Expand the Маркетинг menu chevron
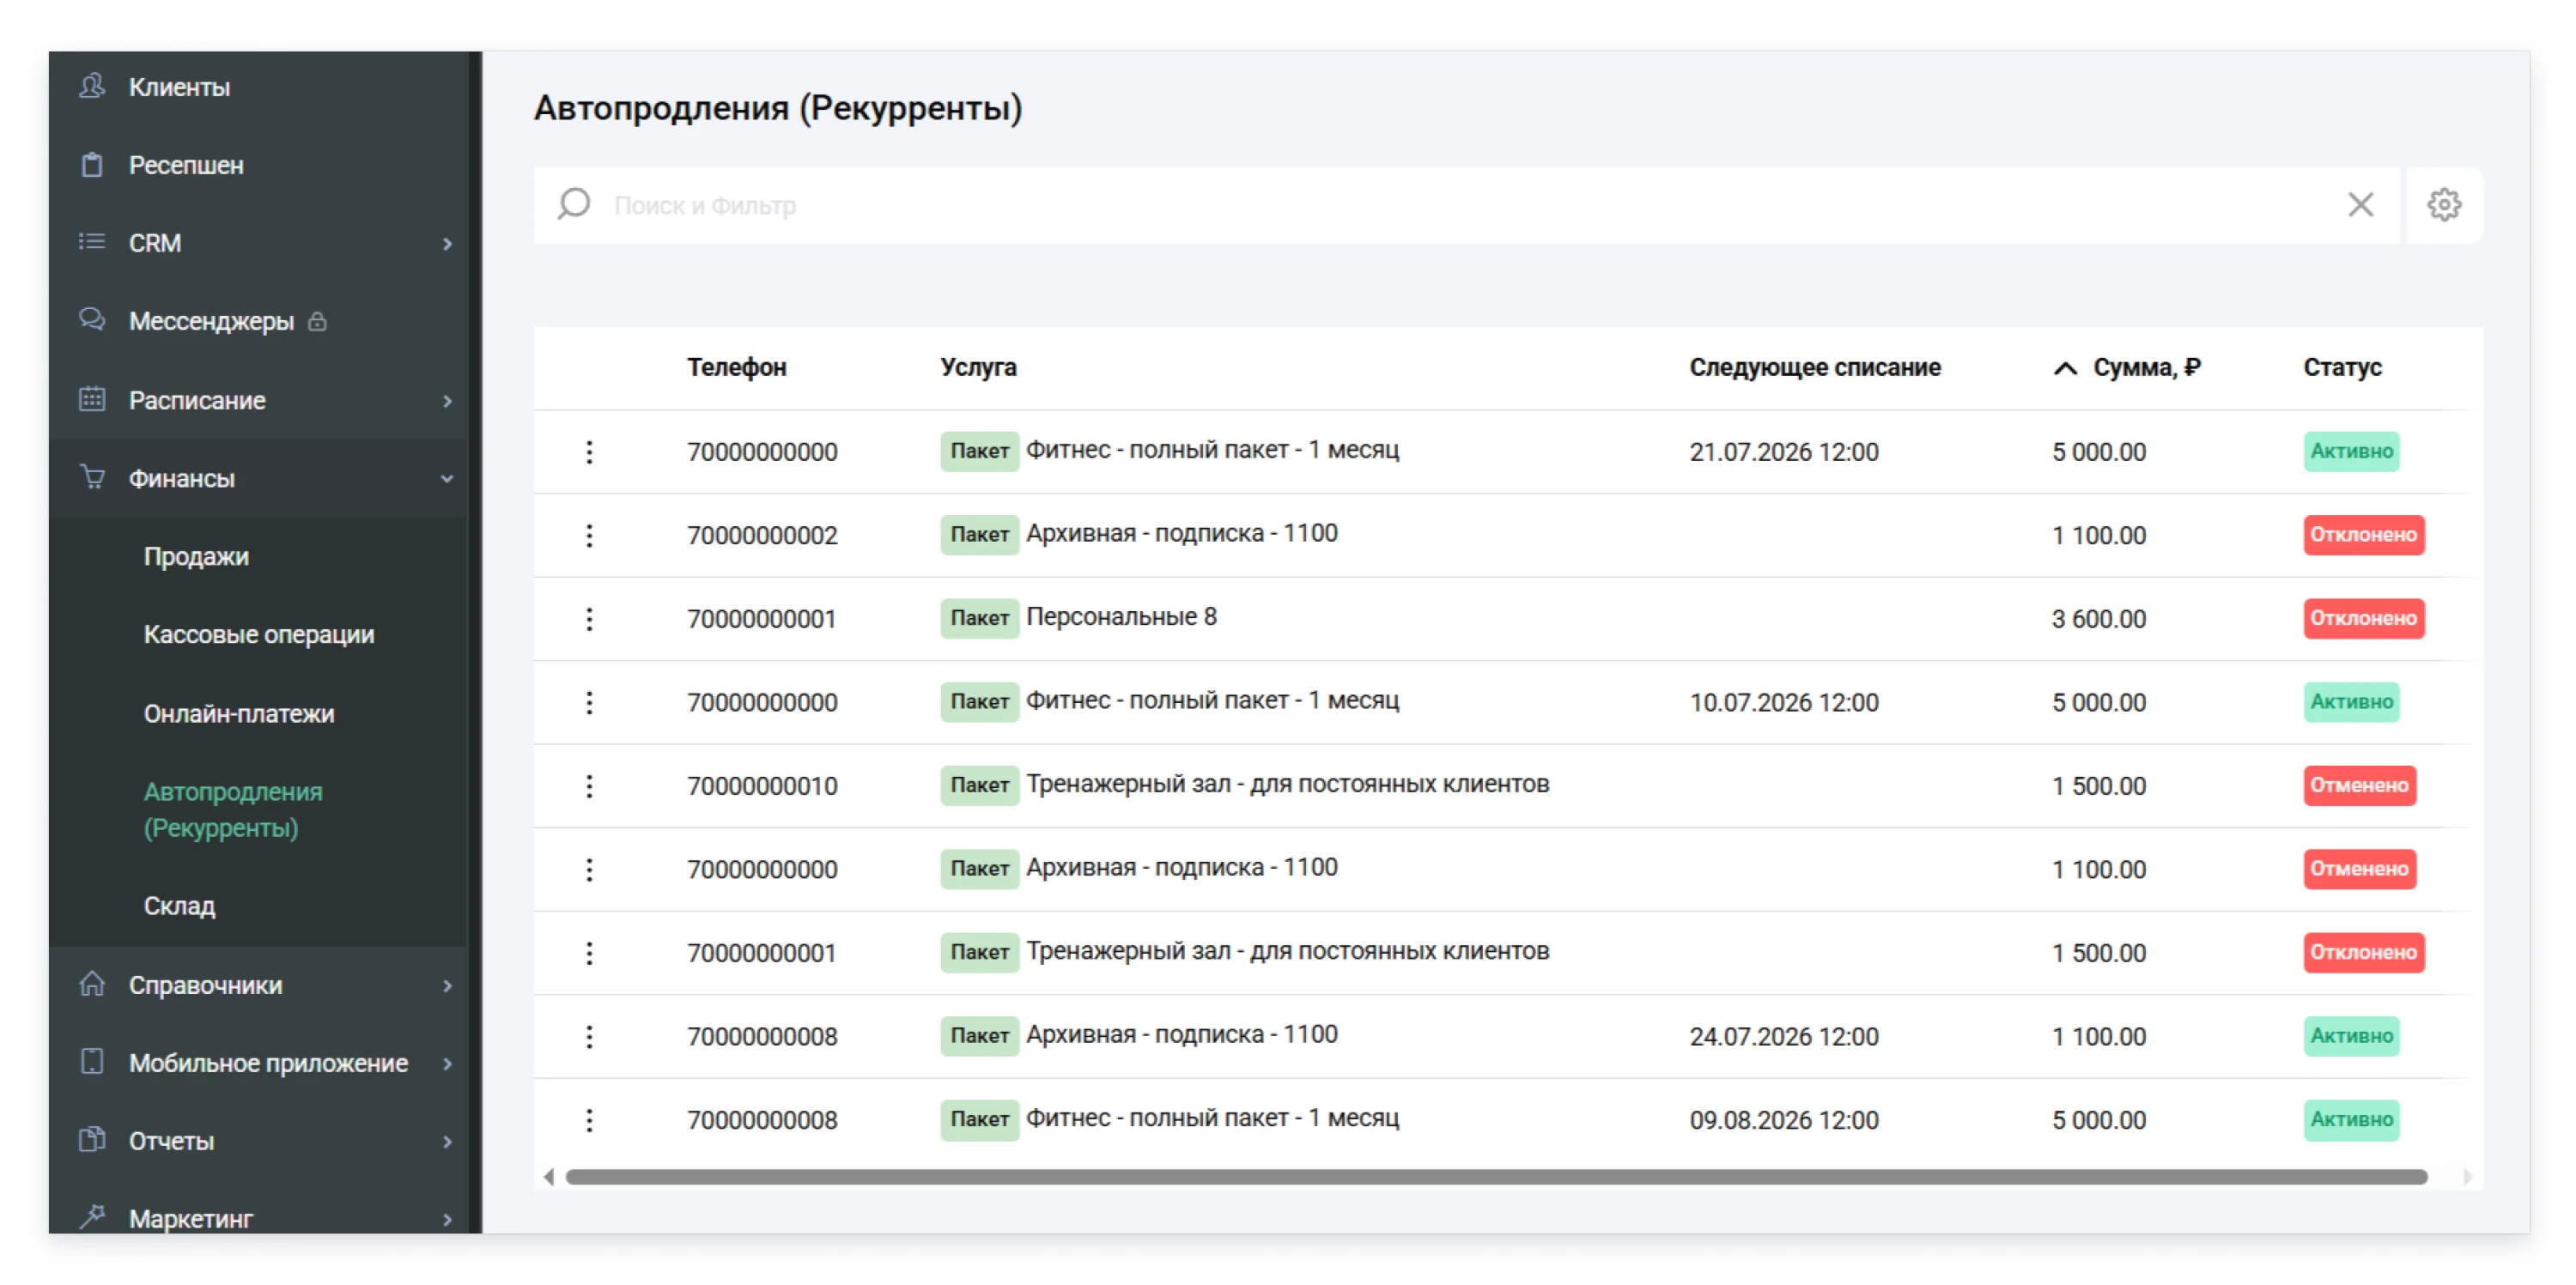This screenshot has width=2576, height=1285. 447,1219
